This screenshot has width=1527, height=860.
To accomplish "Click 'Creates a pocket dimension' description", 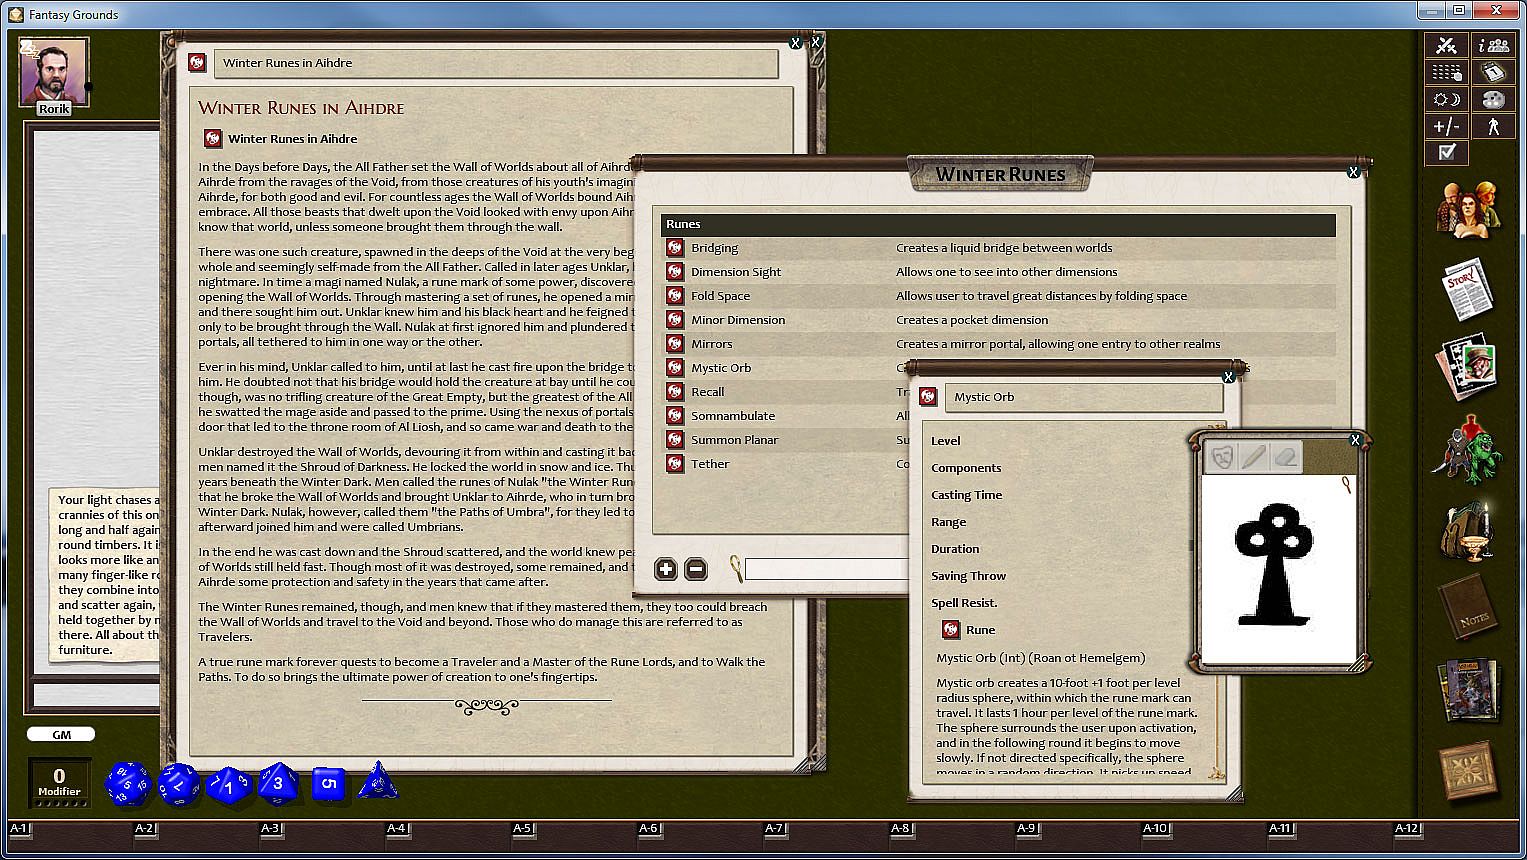I will coord(972,320).
